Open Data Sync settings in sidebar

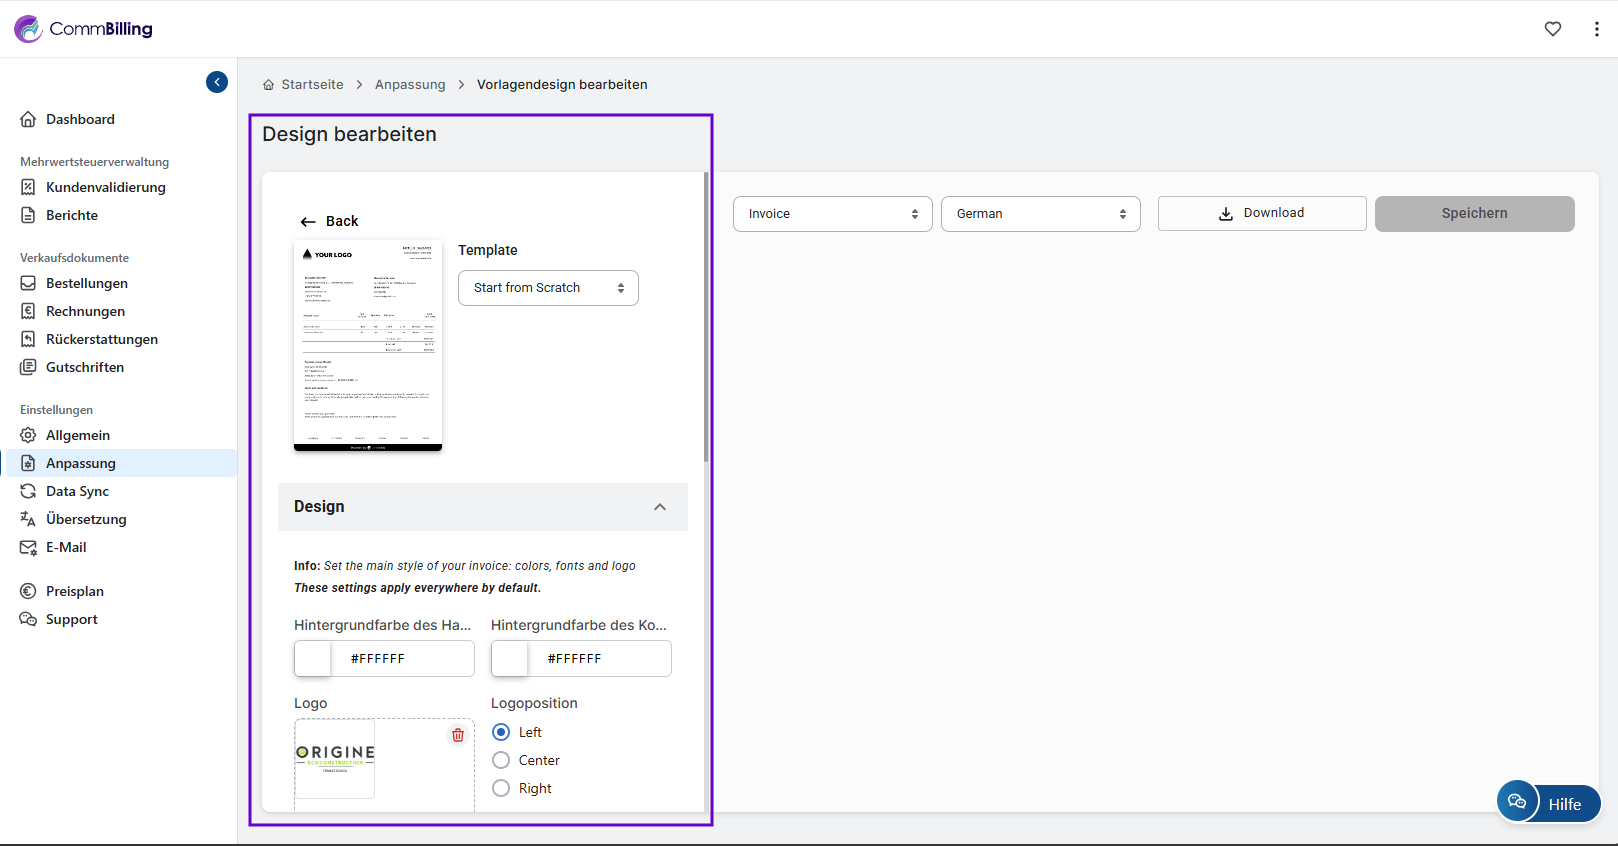coord(77,491)
